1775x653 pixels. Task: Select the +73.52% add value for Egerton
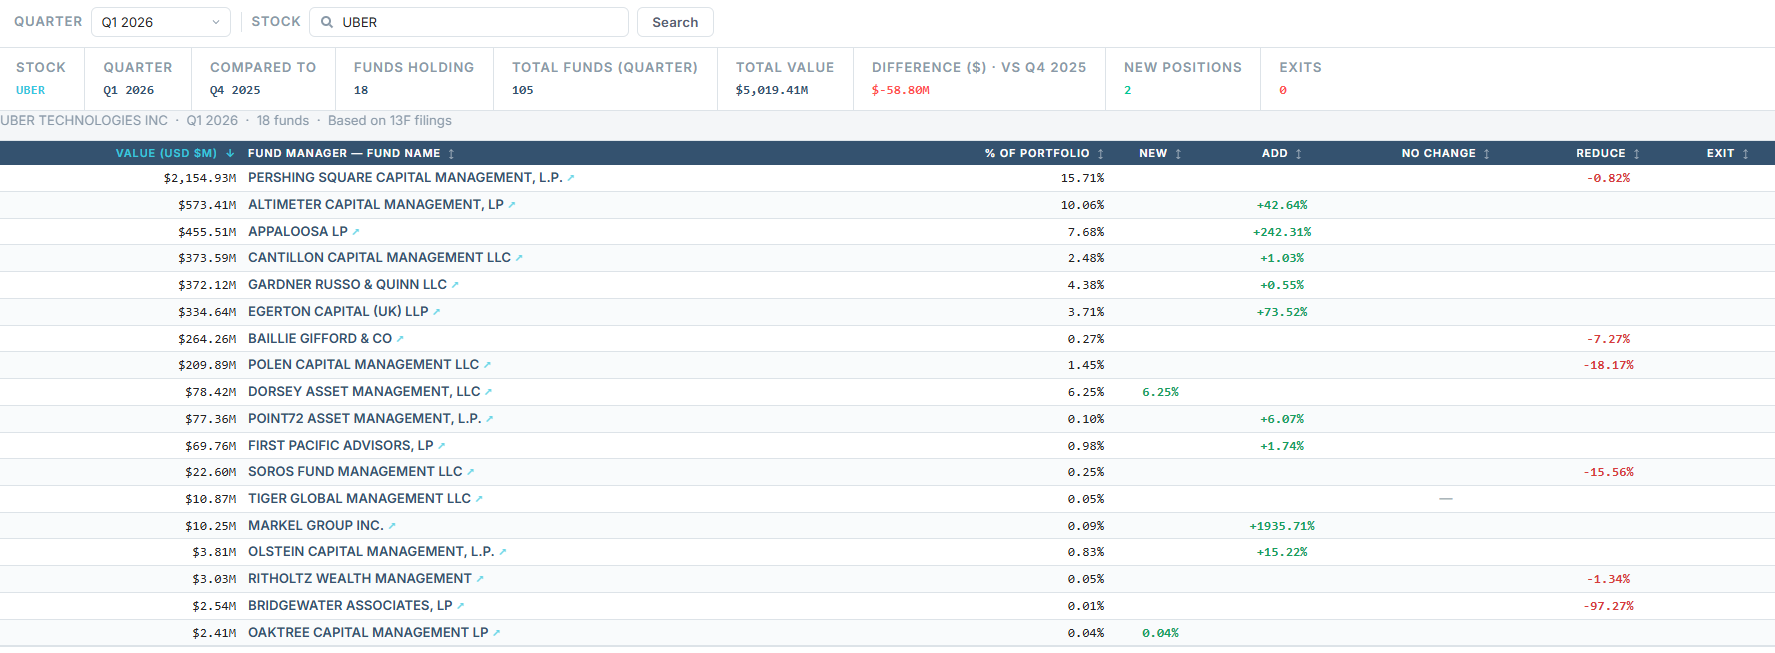(1282, 312)
